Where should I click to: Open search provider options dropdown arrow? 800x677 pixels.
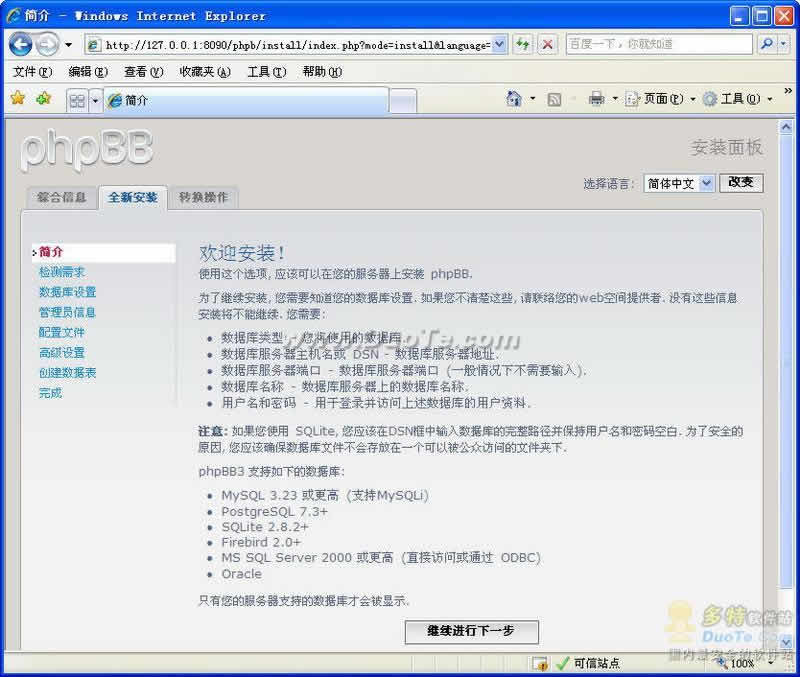(783, 44)
